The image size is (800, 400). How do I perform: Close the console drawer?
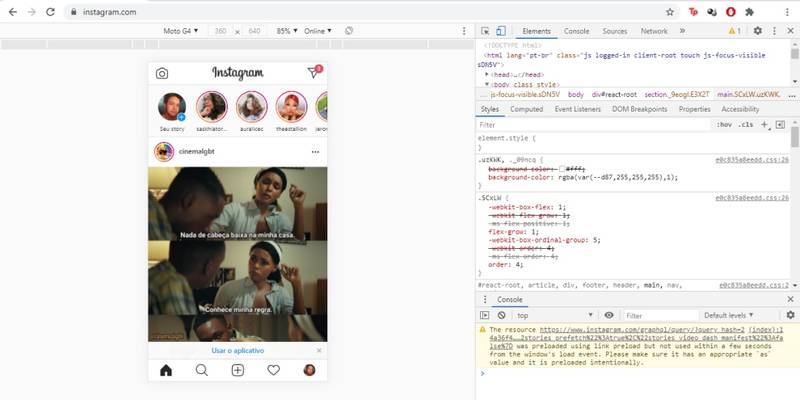(790, 299)
